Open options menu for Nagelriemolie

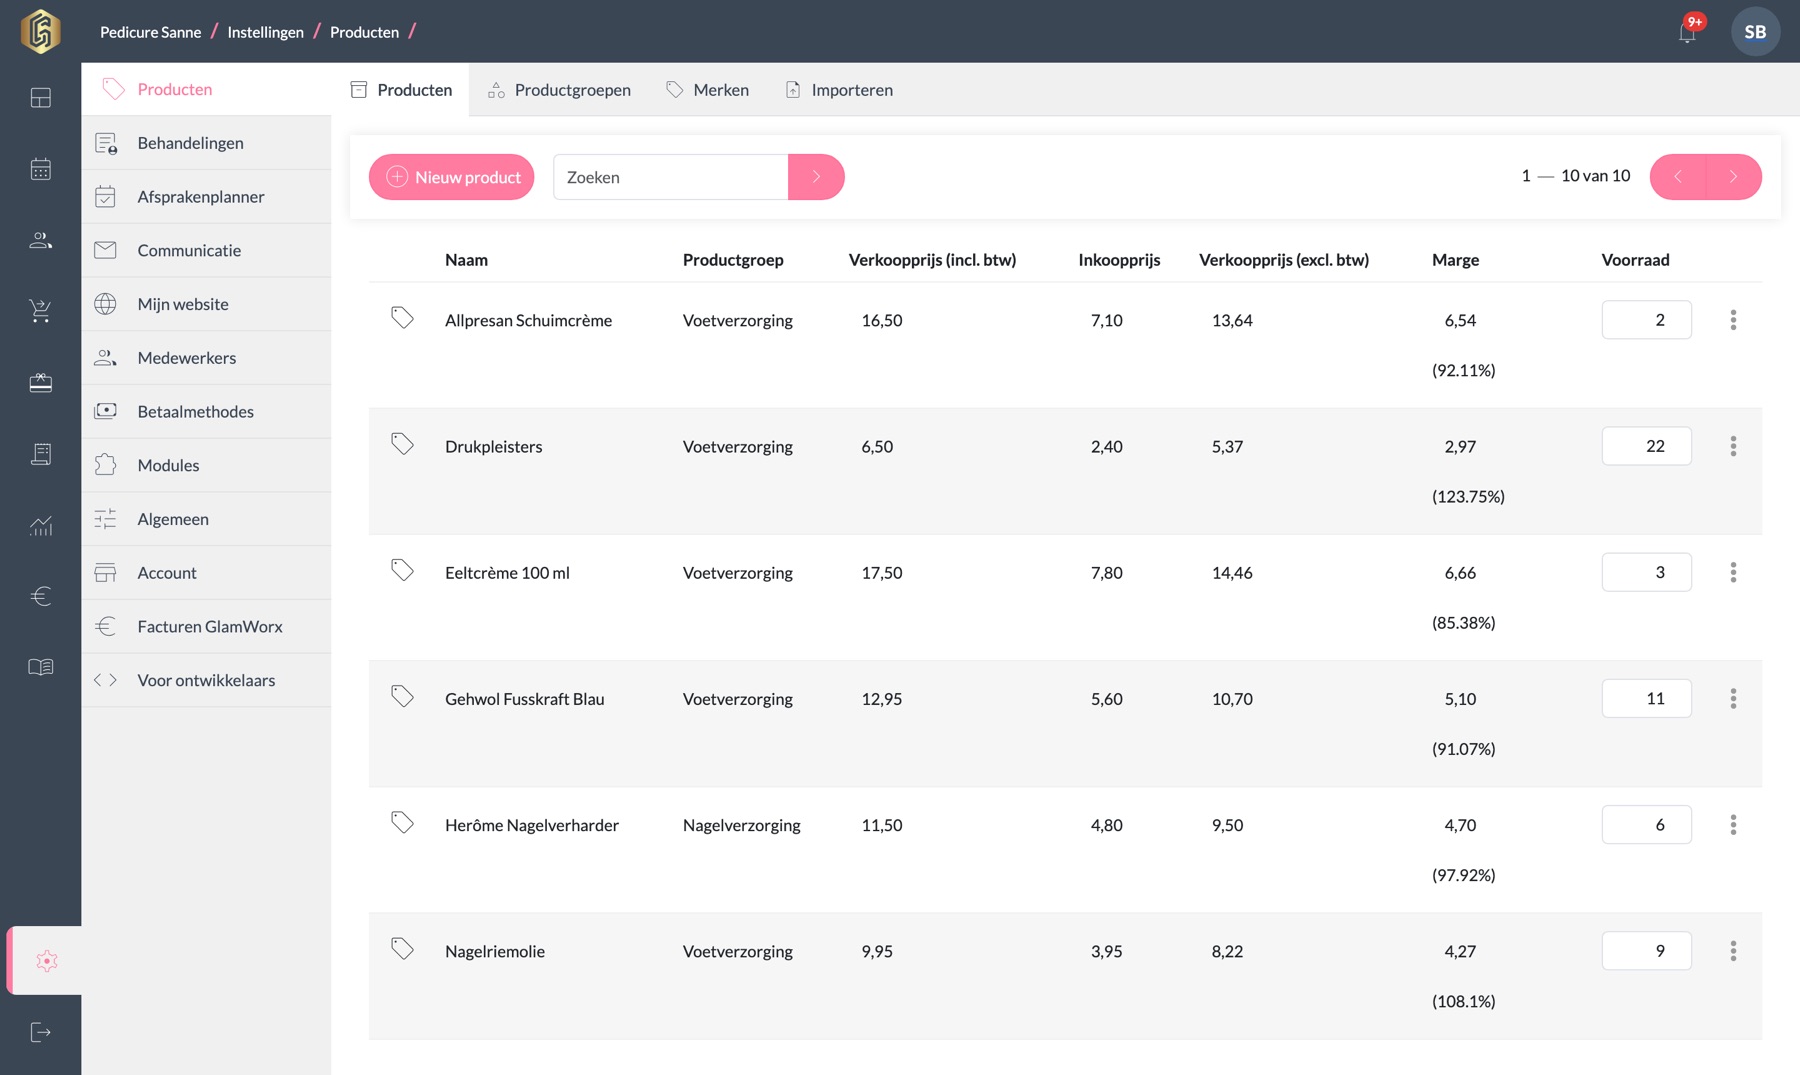pyautogui.click(x=1733, y=951)
